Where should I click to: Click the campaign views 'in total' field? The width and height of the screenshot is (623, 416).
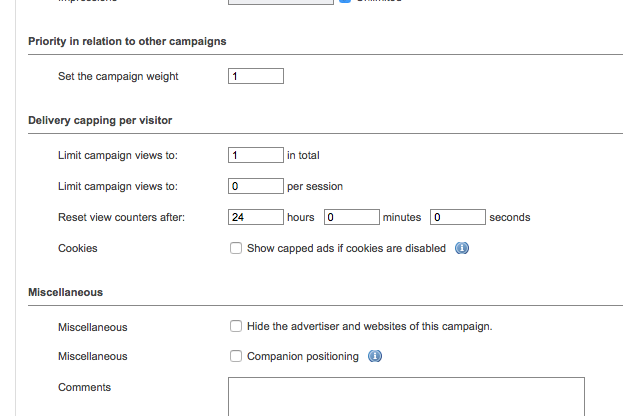click(256, 155)
